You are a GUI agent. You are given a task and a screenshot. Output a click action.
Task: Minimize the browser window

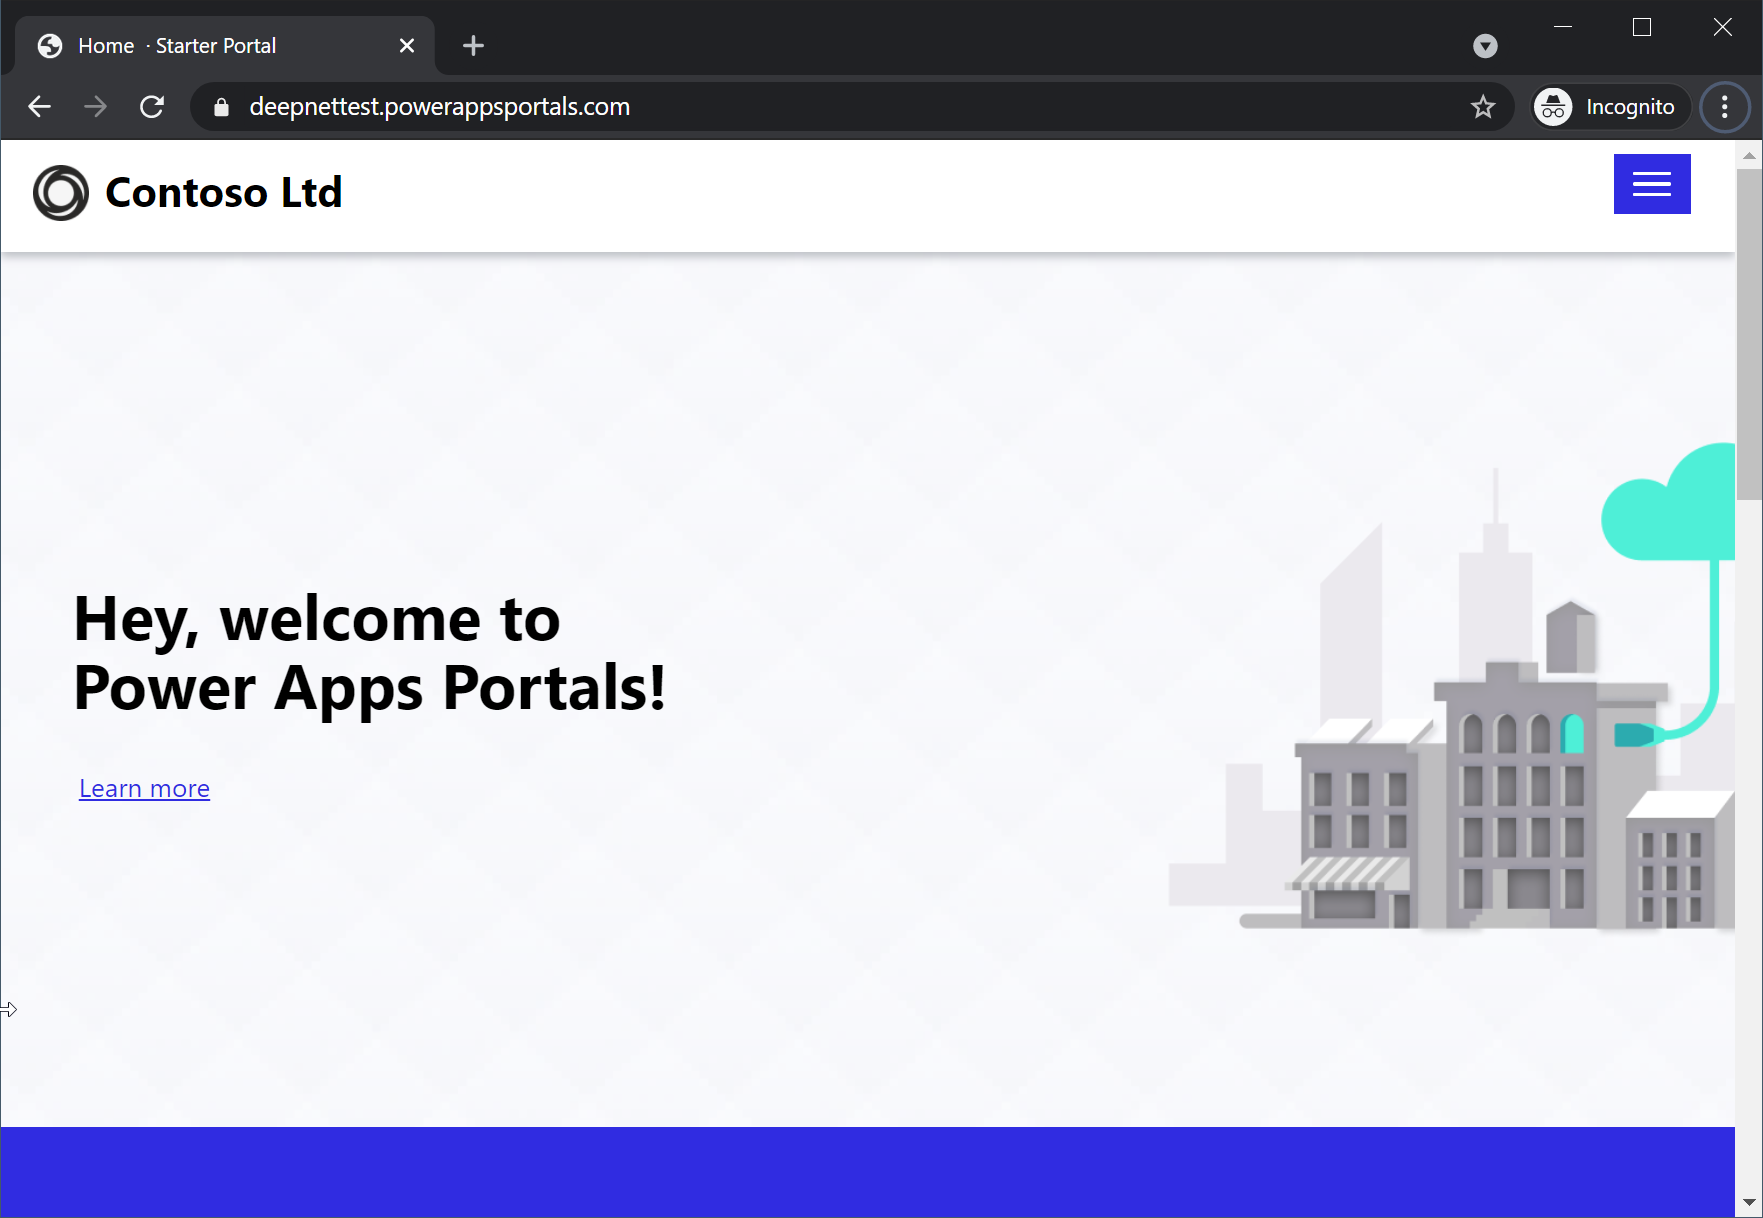click(1563, 27)
